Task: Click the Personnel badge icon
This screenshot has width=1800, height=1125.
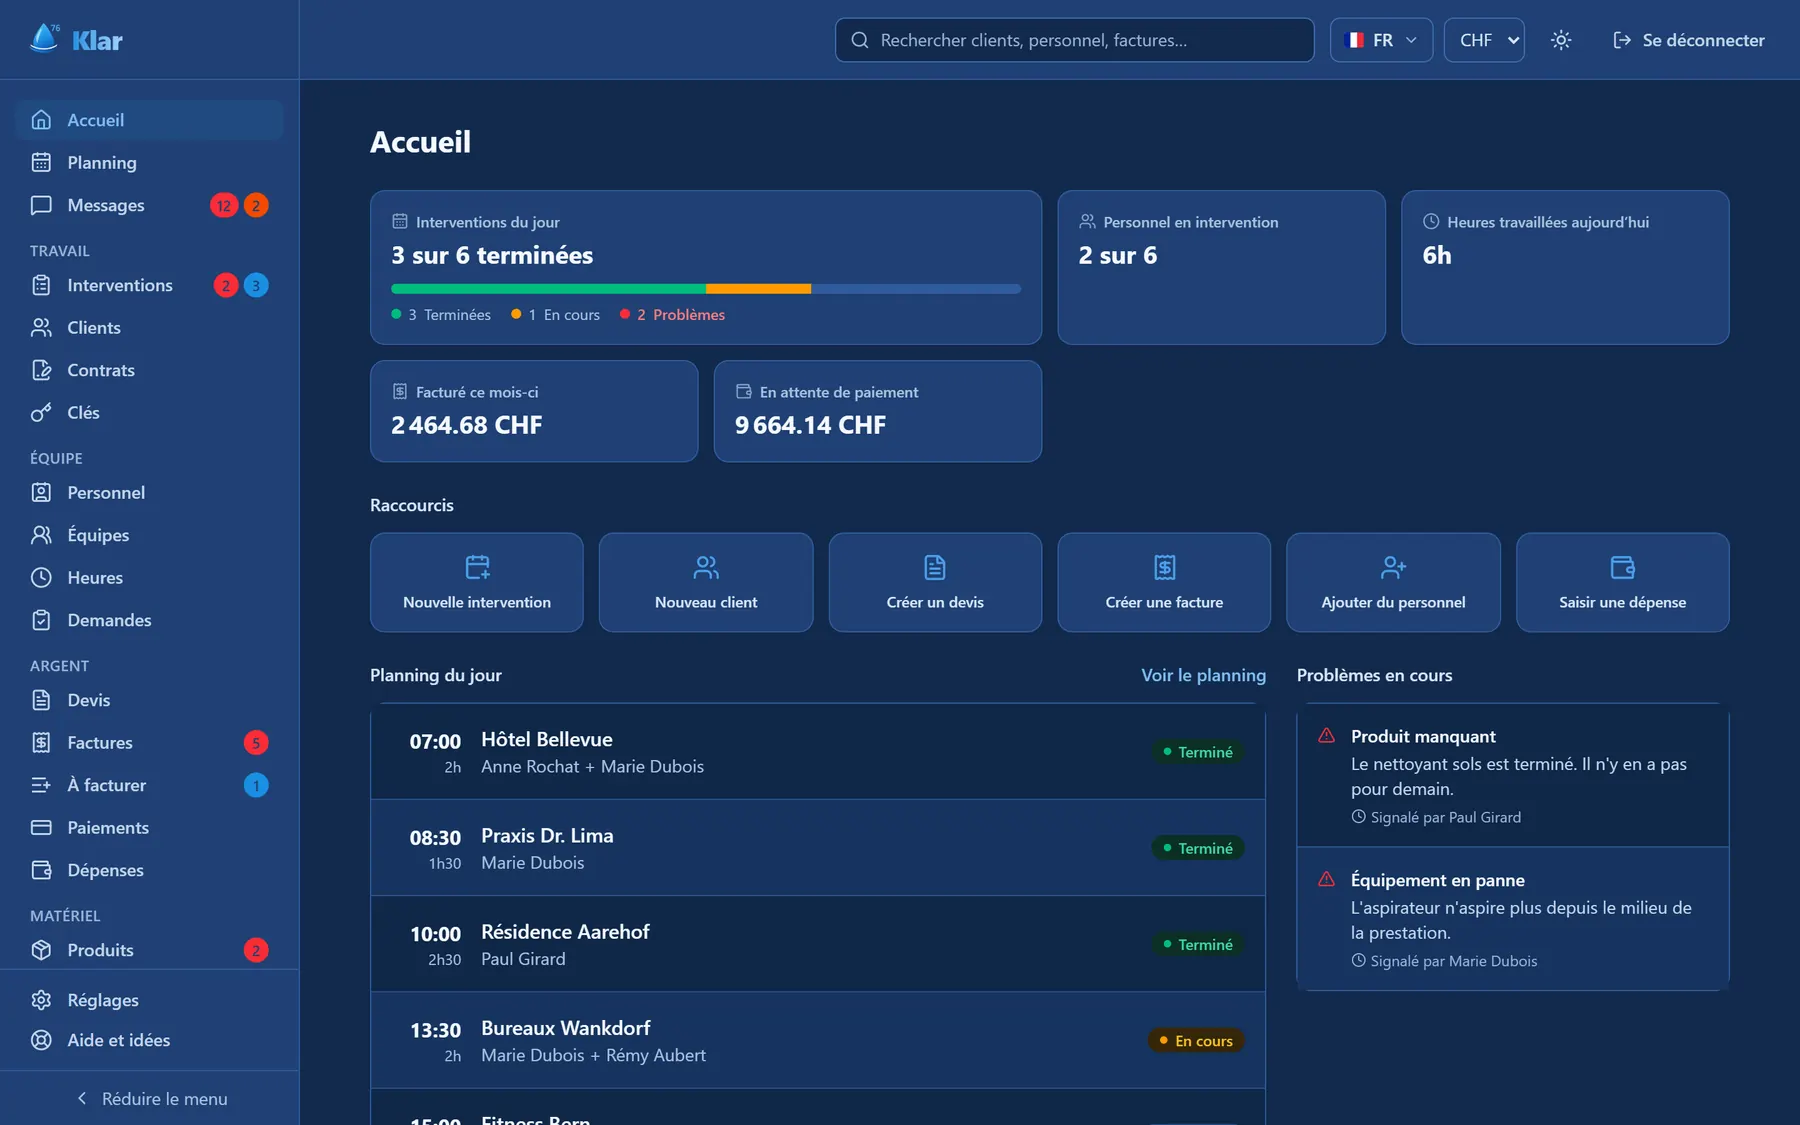Action: click(41, 492)
